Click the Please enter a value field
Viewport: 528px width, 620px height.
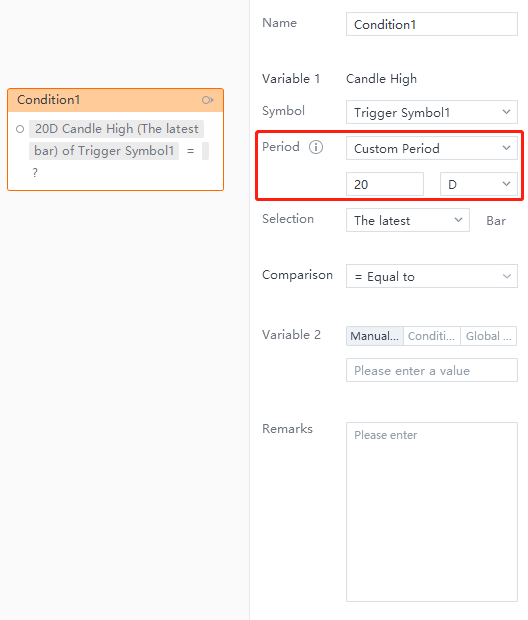tap(431, 370)
